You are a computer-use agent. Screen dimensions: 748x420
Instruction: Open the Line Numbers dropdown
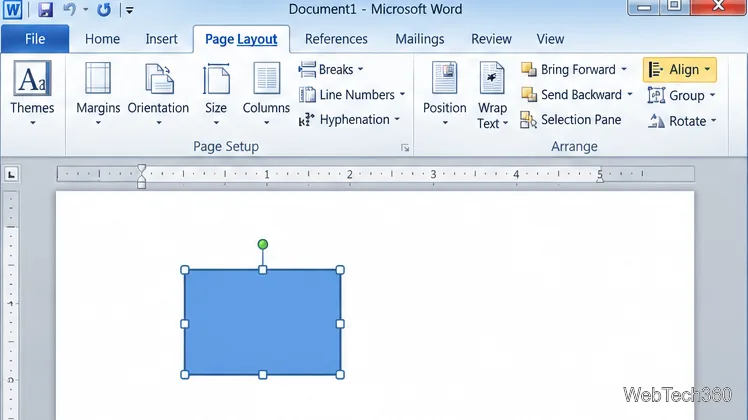352,95
